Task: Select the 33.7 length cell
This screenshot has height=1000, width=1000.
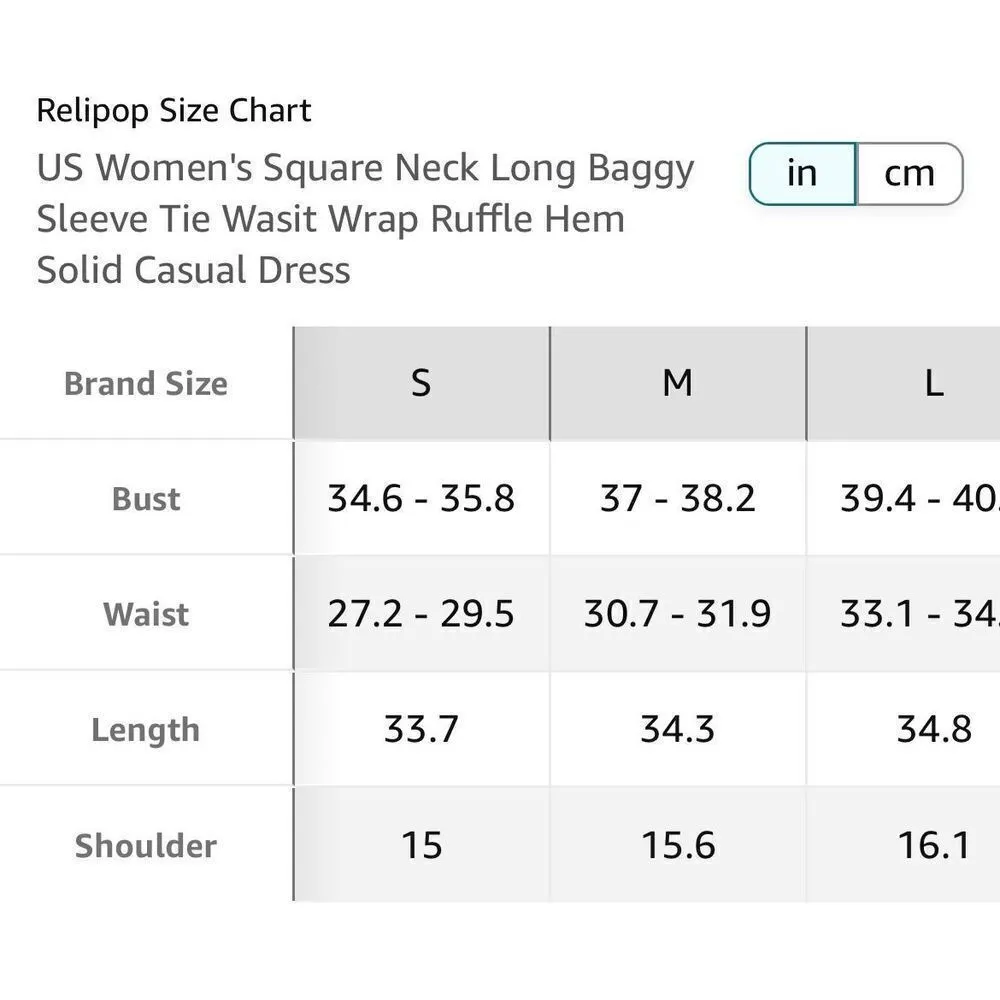Action: pos(421,729)
